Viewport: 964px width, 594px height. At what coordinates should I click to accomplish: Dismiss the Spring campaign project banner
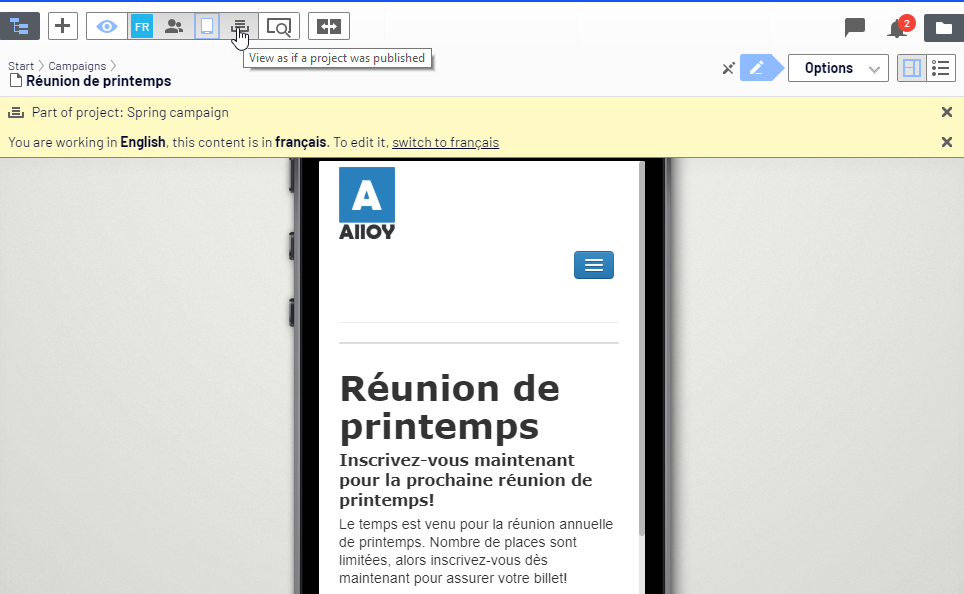point(946,112)
